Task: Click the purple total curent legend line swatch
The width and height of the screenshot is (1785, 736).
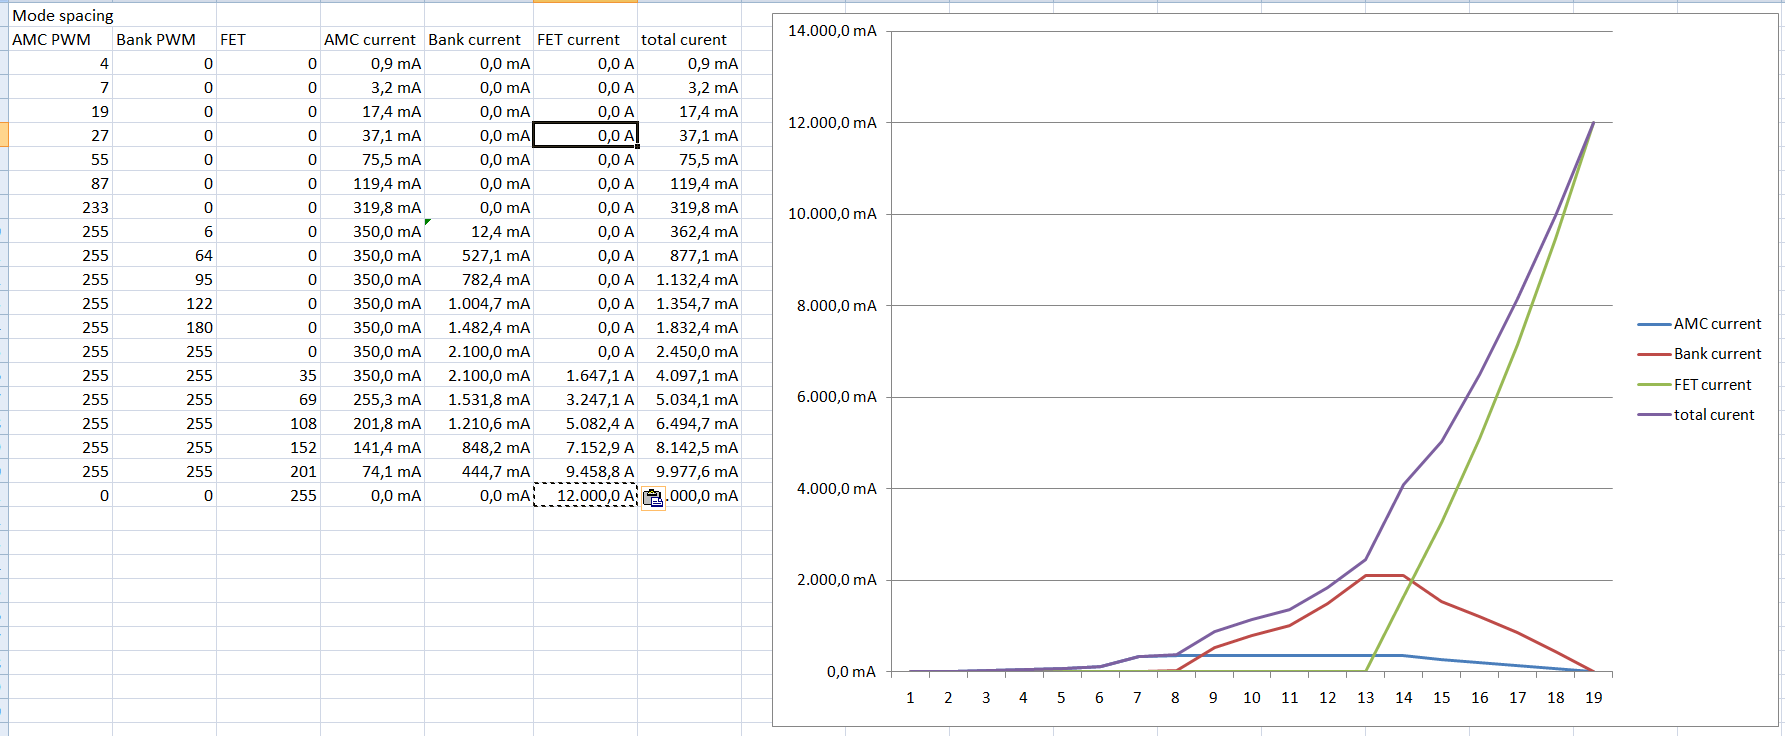Action: coord(1654,415)
